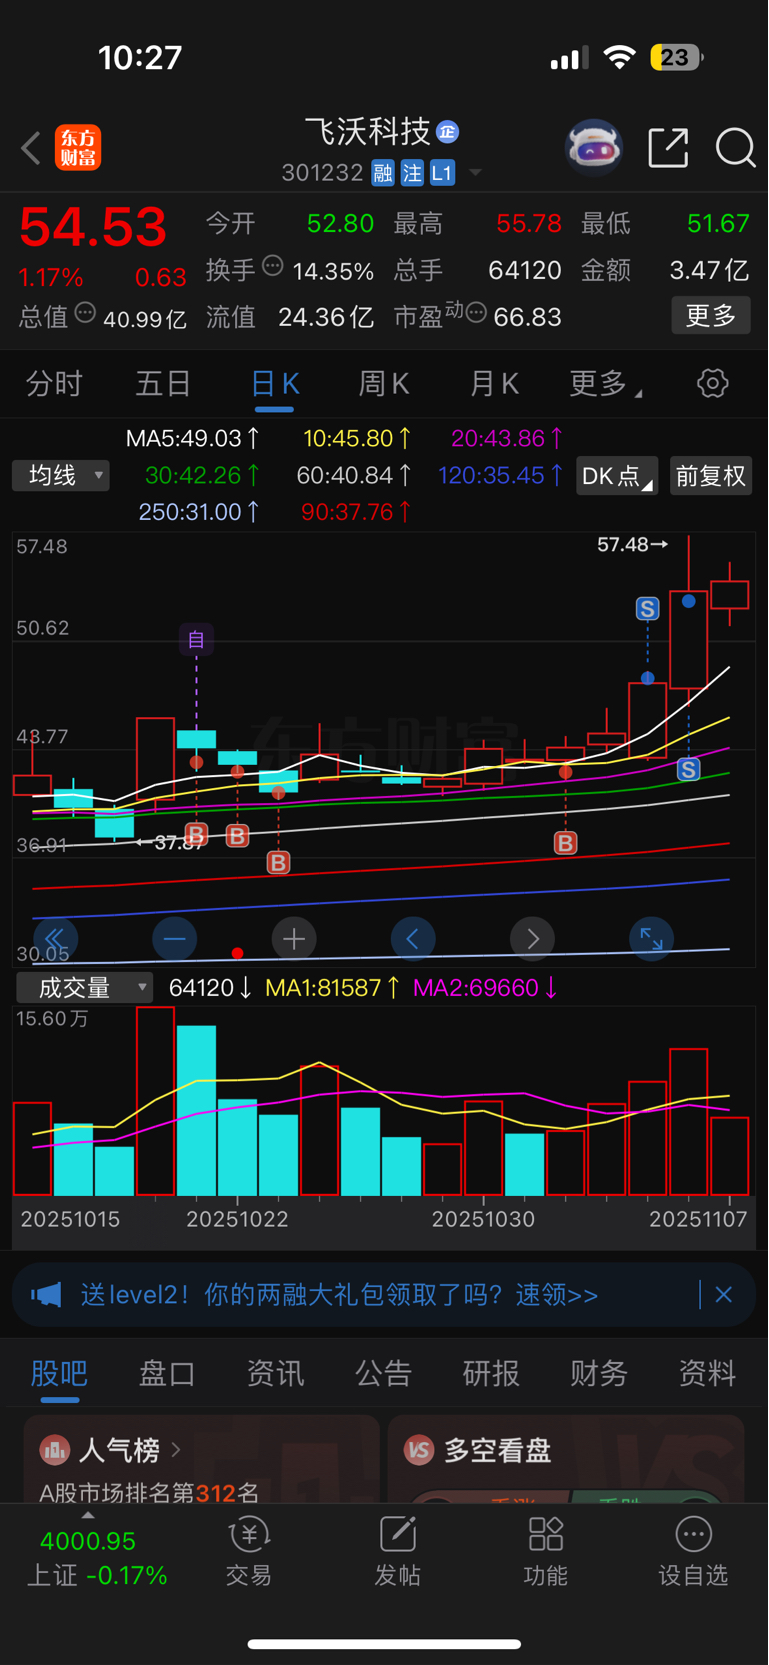This screenshot has width=769, height=1665.
Task: Tap the rightmost red B buy marker
Action: 565,843
